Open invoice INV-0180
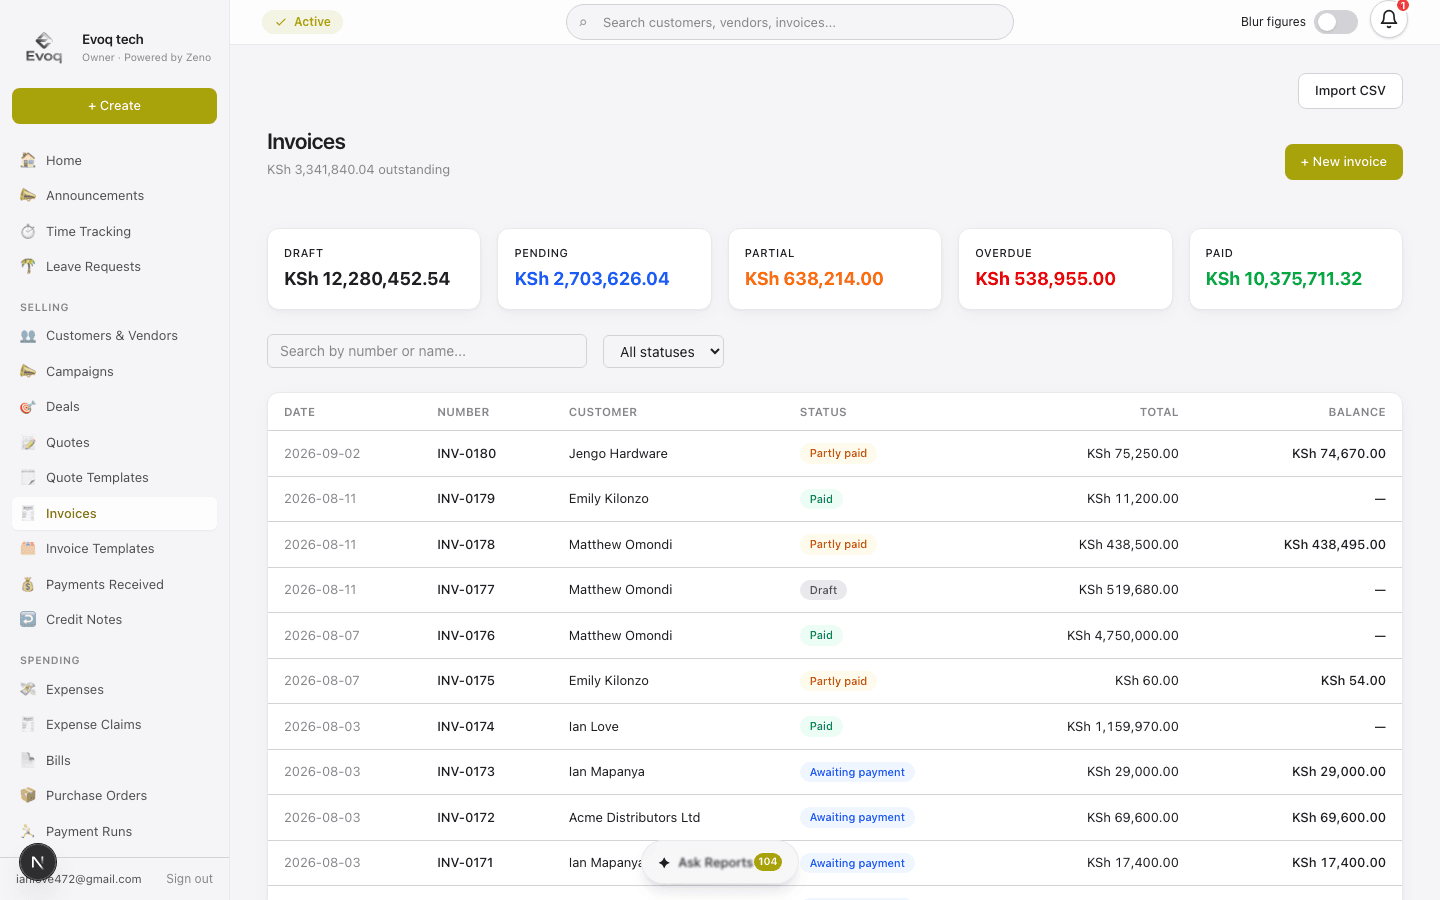This screenshot has width=1440, height=900. click(466, 454)
